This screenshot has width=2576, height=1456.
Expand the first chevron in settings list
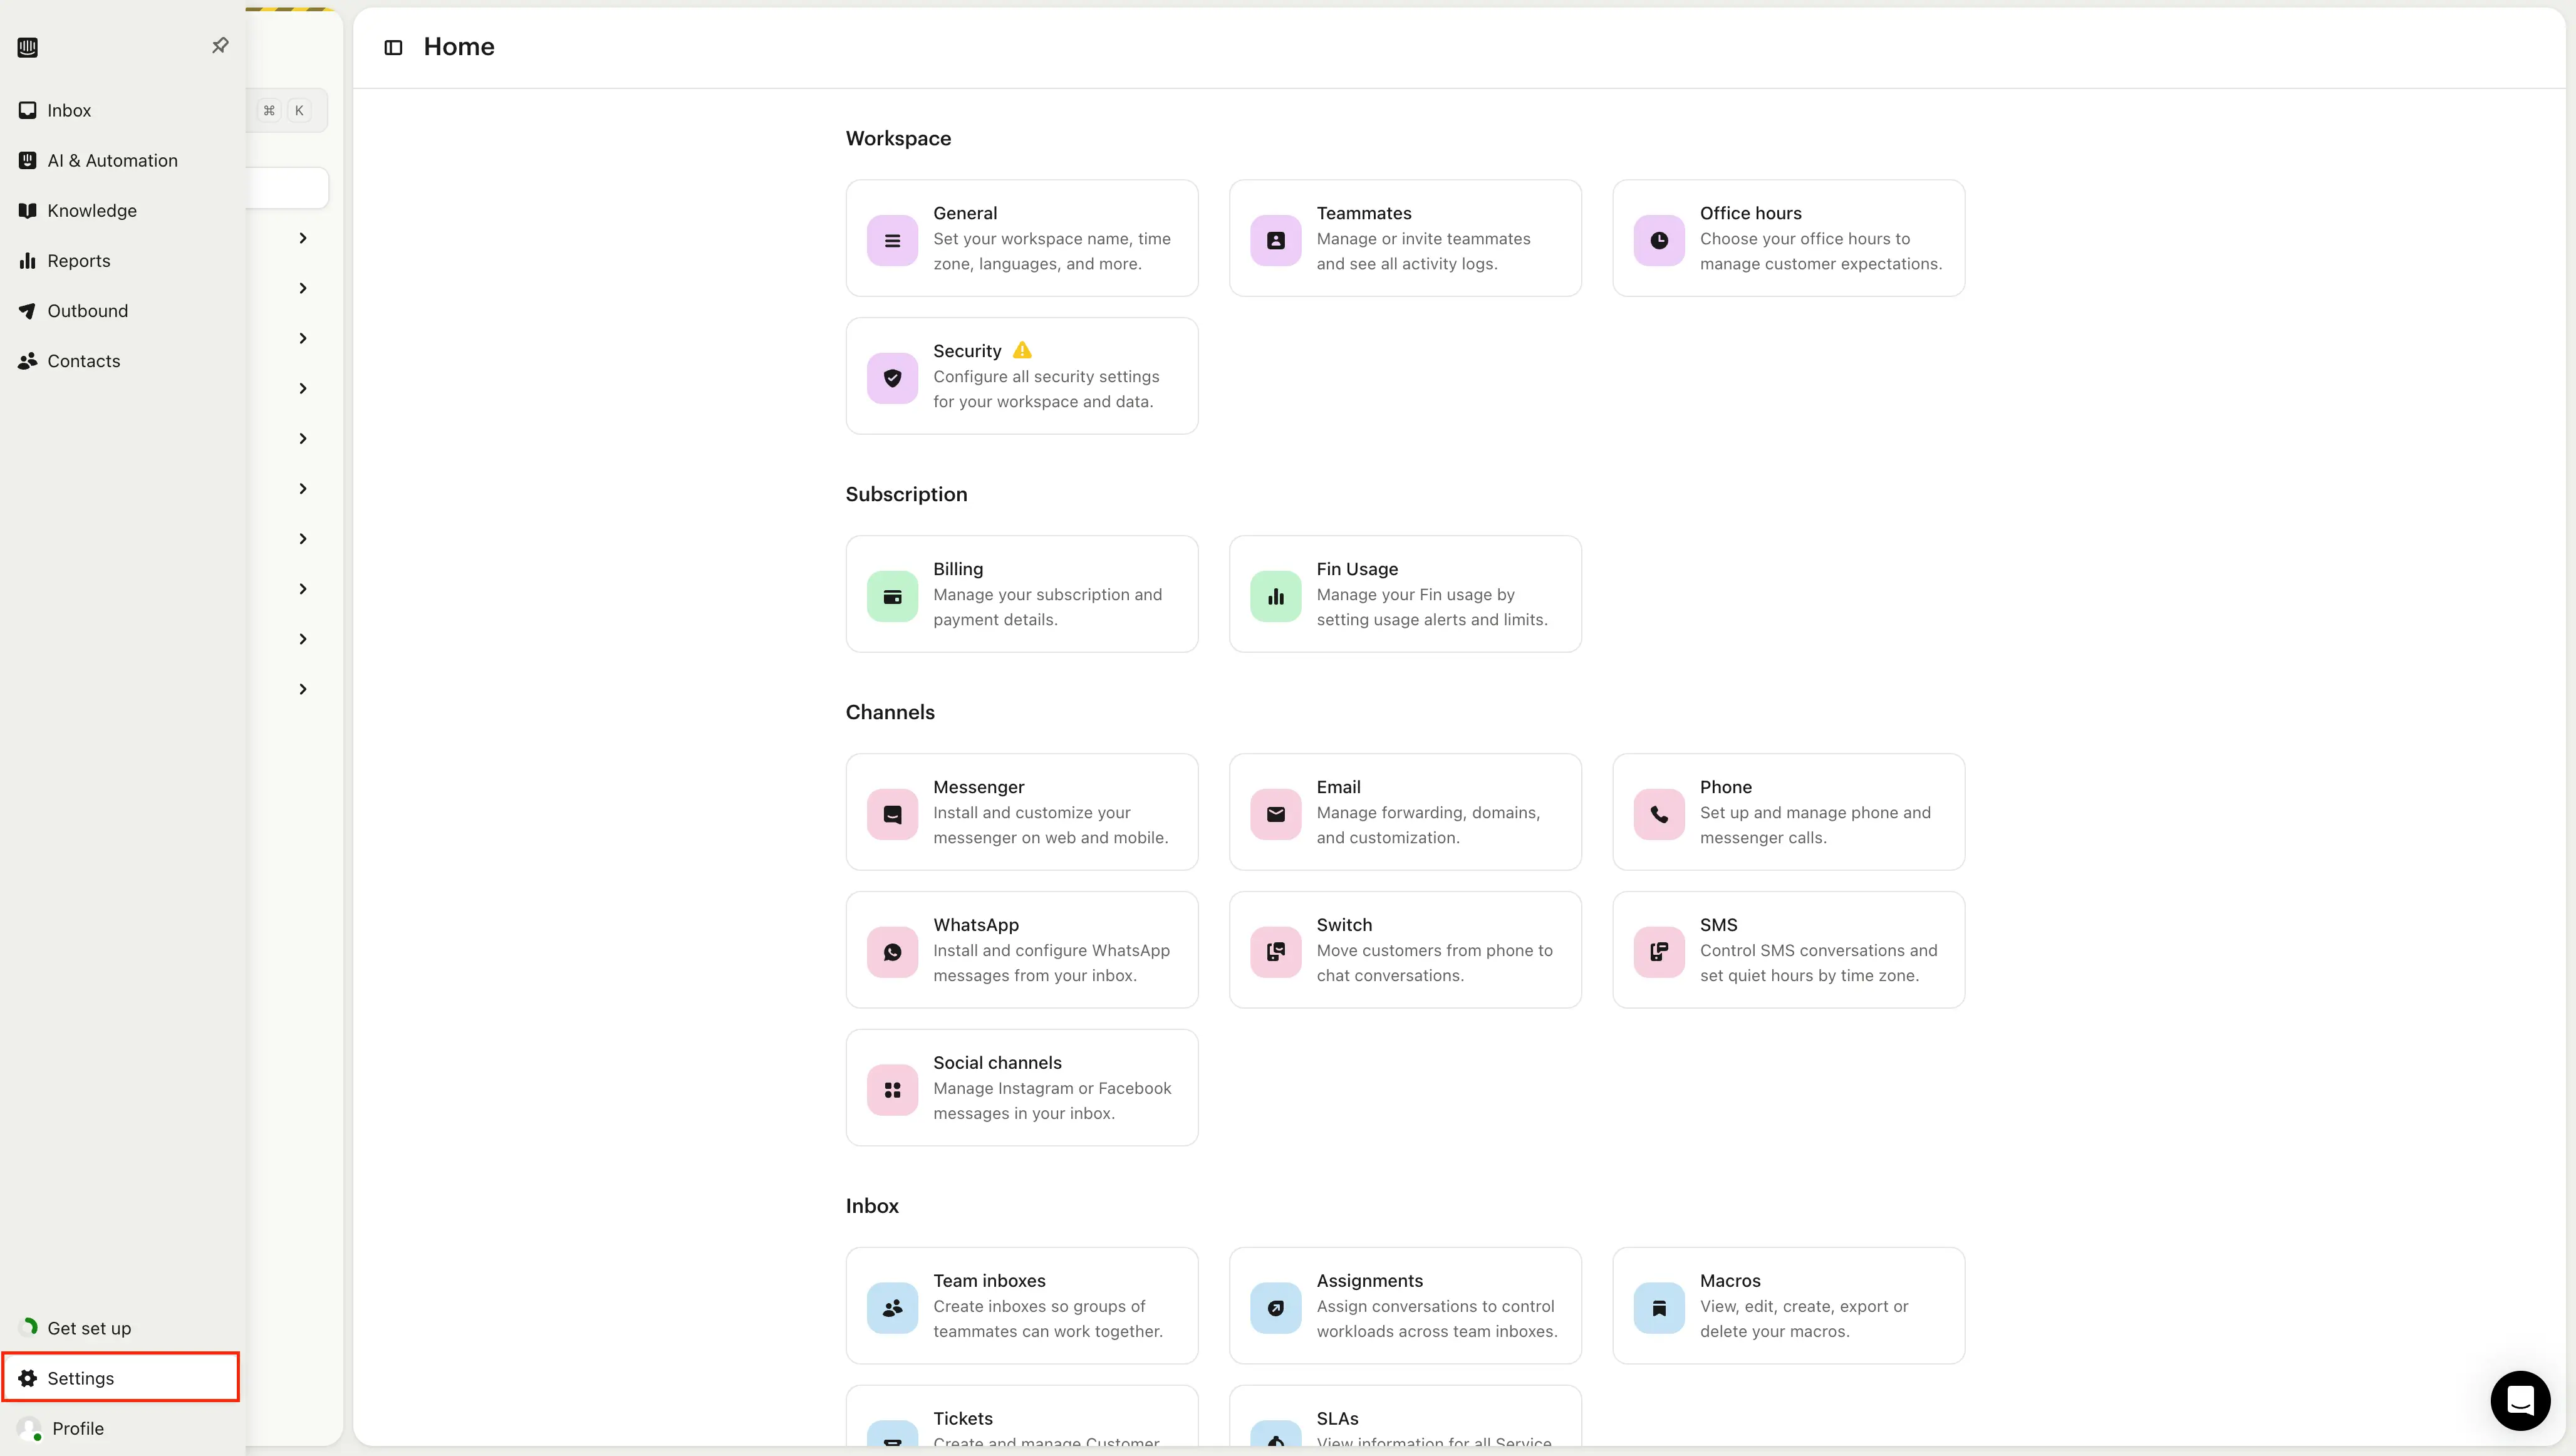point(303,238)
